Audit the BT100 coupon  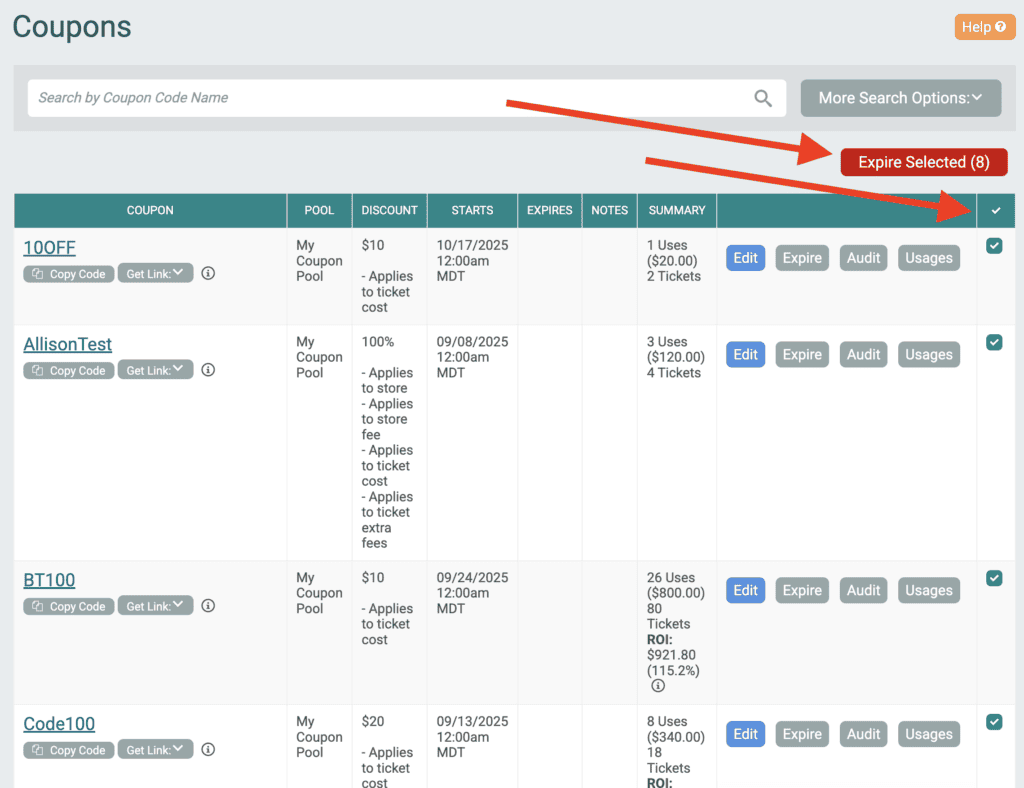pos(863,590)
